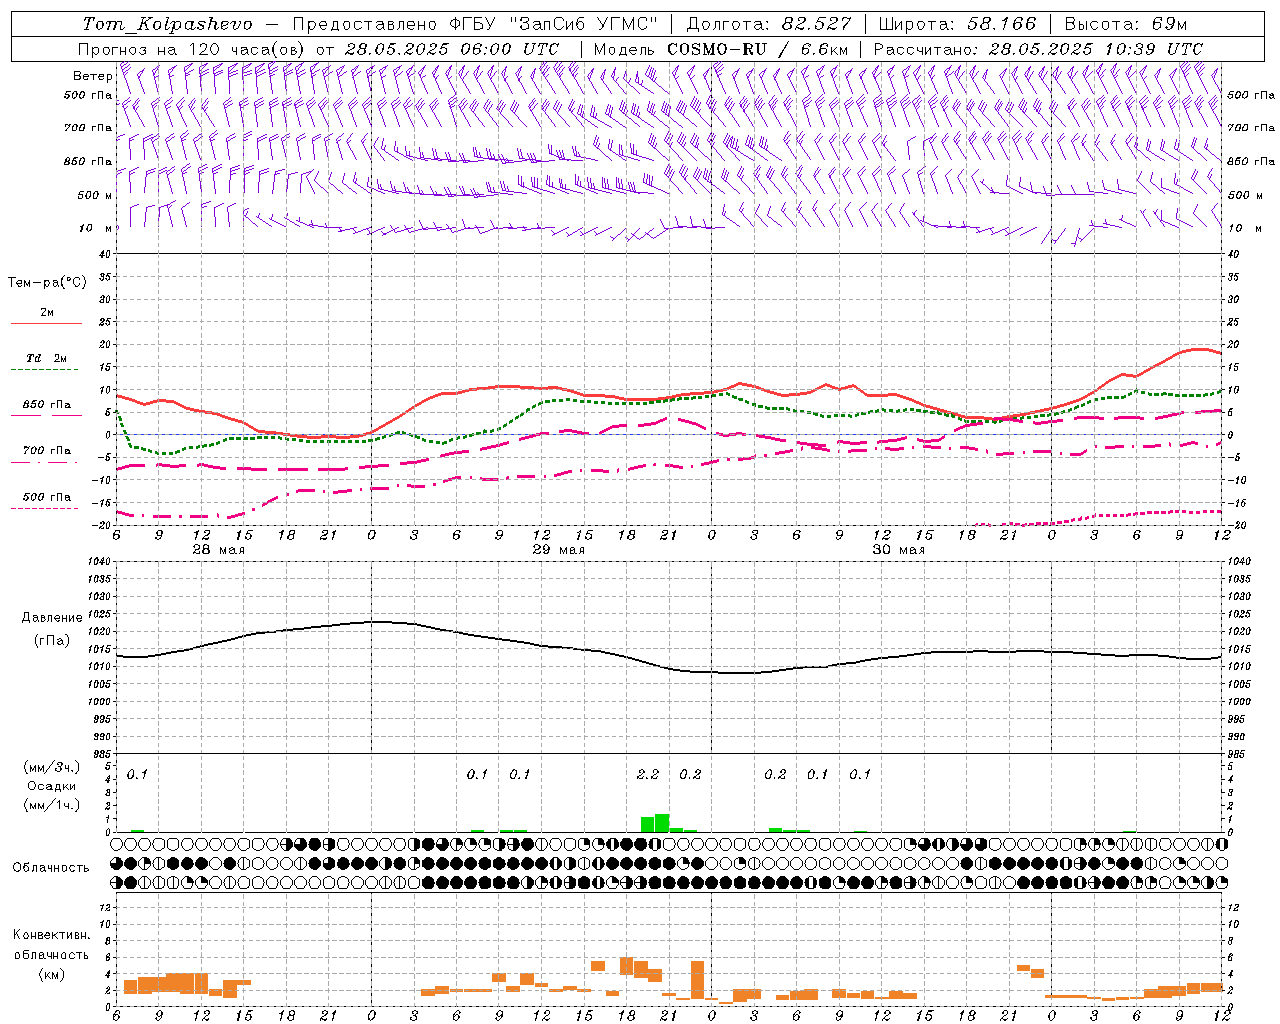Click the "28 мая" date label
The height and width of the screenshot is (1024, 1280).
pyautogui.click(x=218, y=550)
